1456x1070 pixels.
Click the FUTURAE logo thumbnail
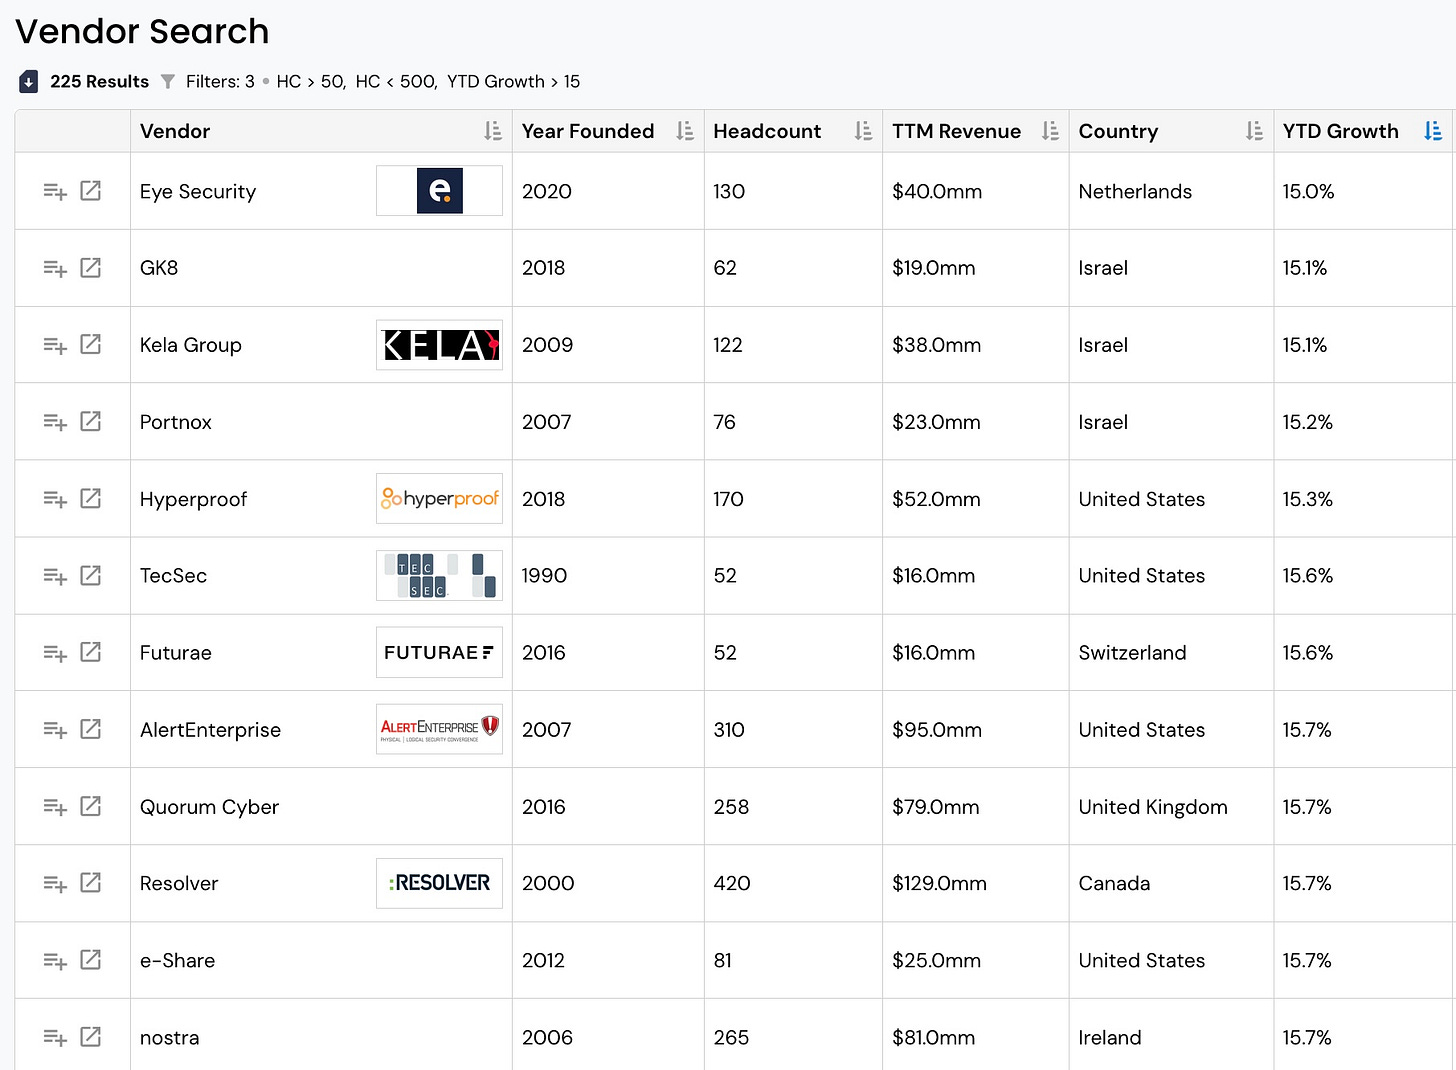point(439,653)
